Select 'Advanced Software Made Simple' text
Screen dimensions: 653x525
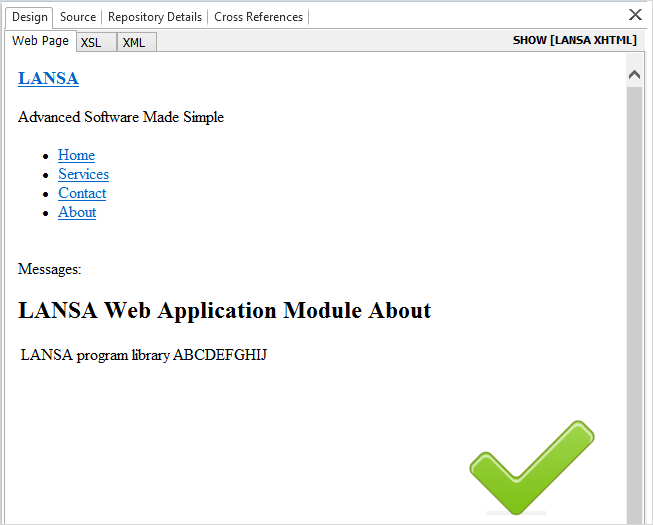pos(121,117)
